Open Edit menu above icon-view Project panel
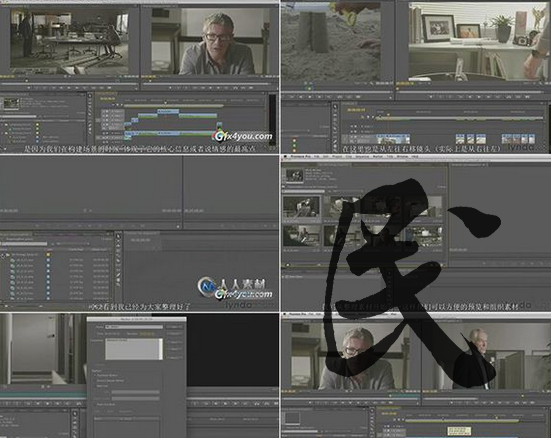This screenshot has height=438, width=551. (x=325, y=156)
